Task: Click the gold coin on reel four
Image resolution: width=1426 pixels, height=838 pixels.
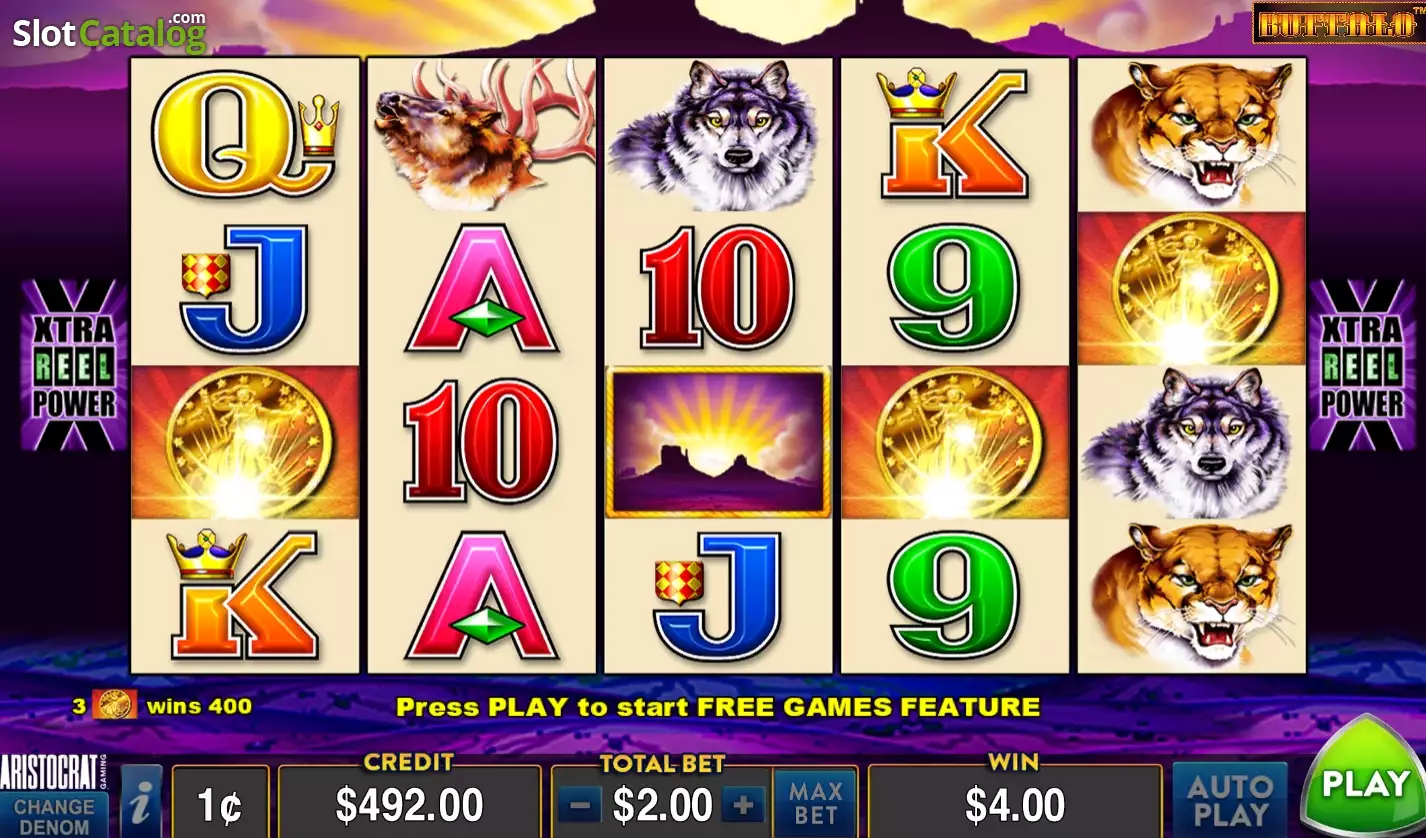Action: (x=955, y=442)
